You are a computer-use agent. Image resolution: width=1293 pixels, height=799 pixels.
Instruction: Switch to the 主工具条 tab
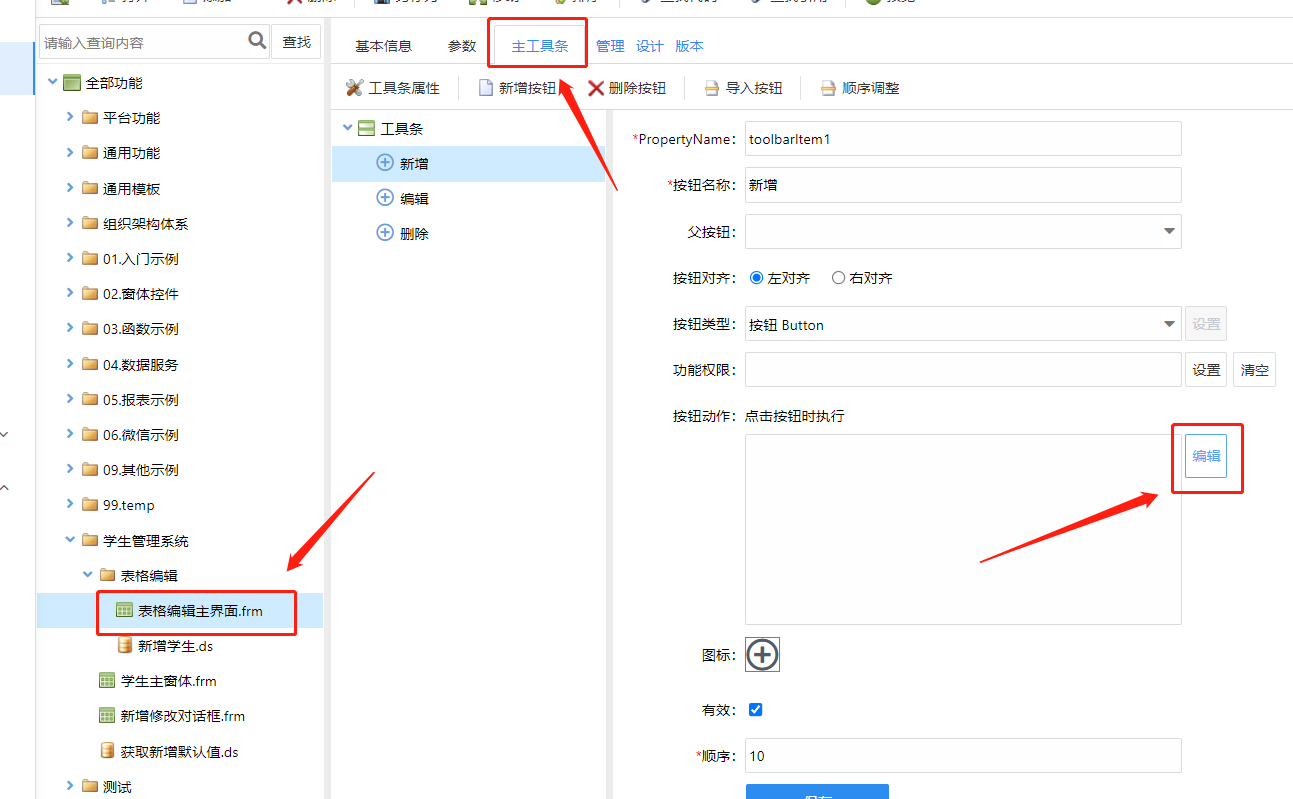coord(540,46)
